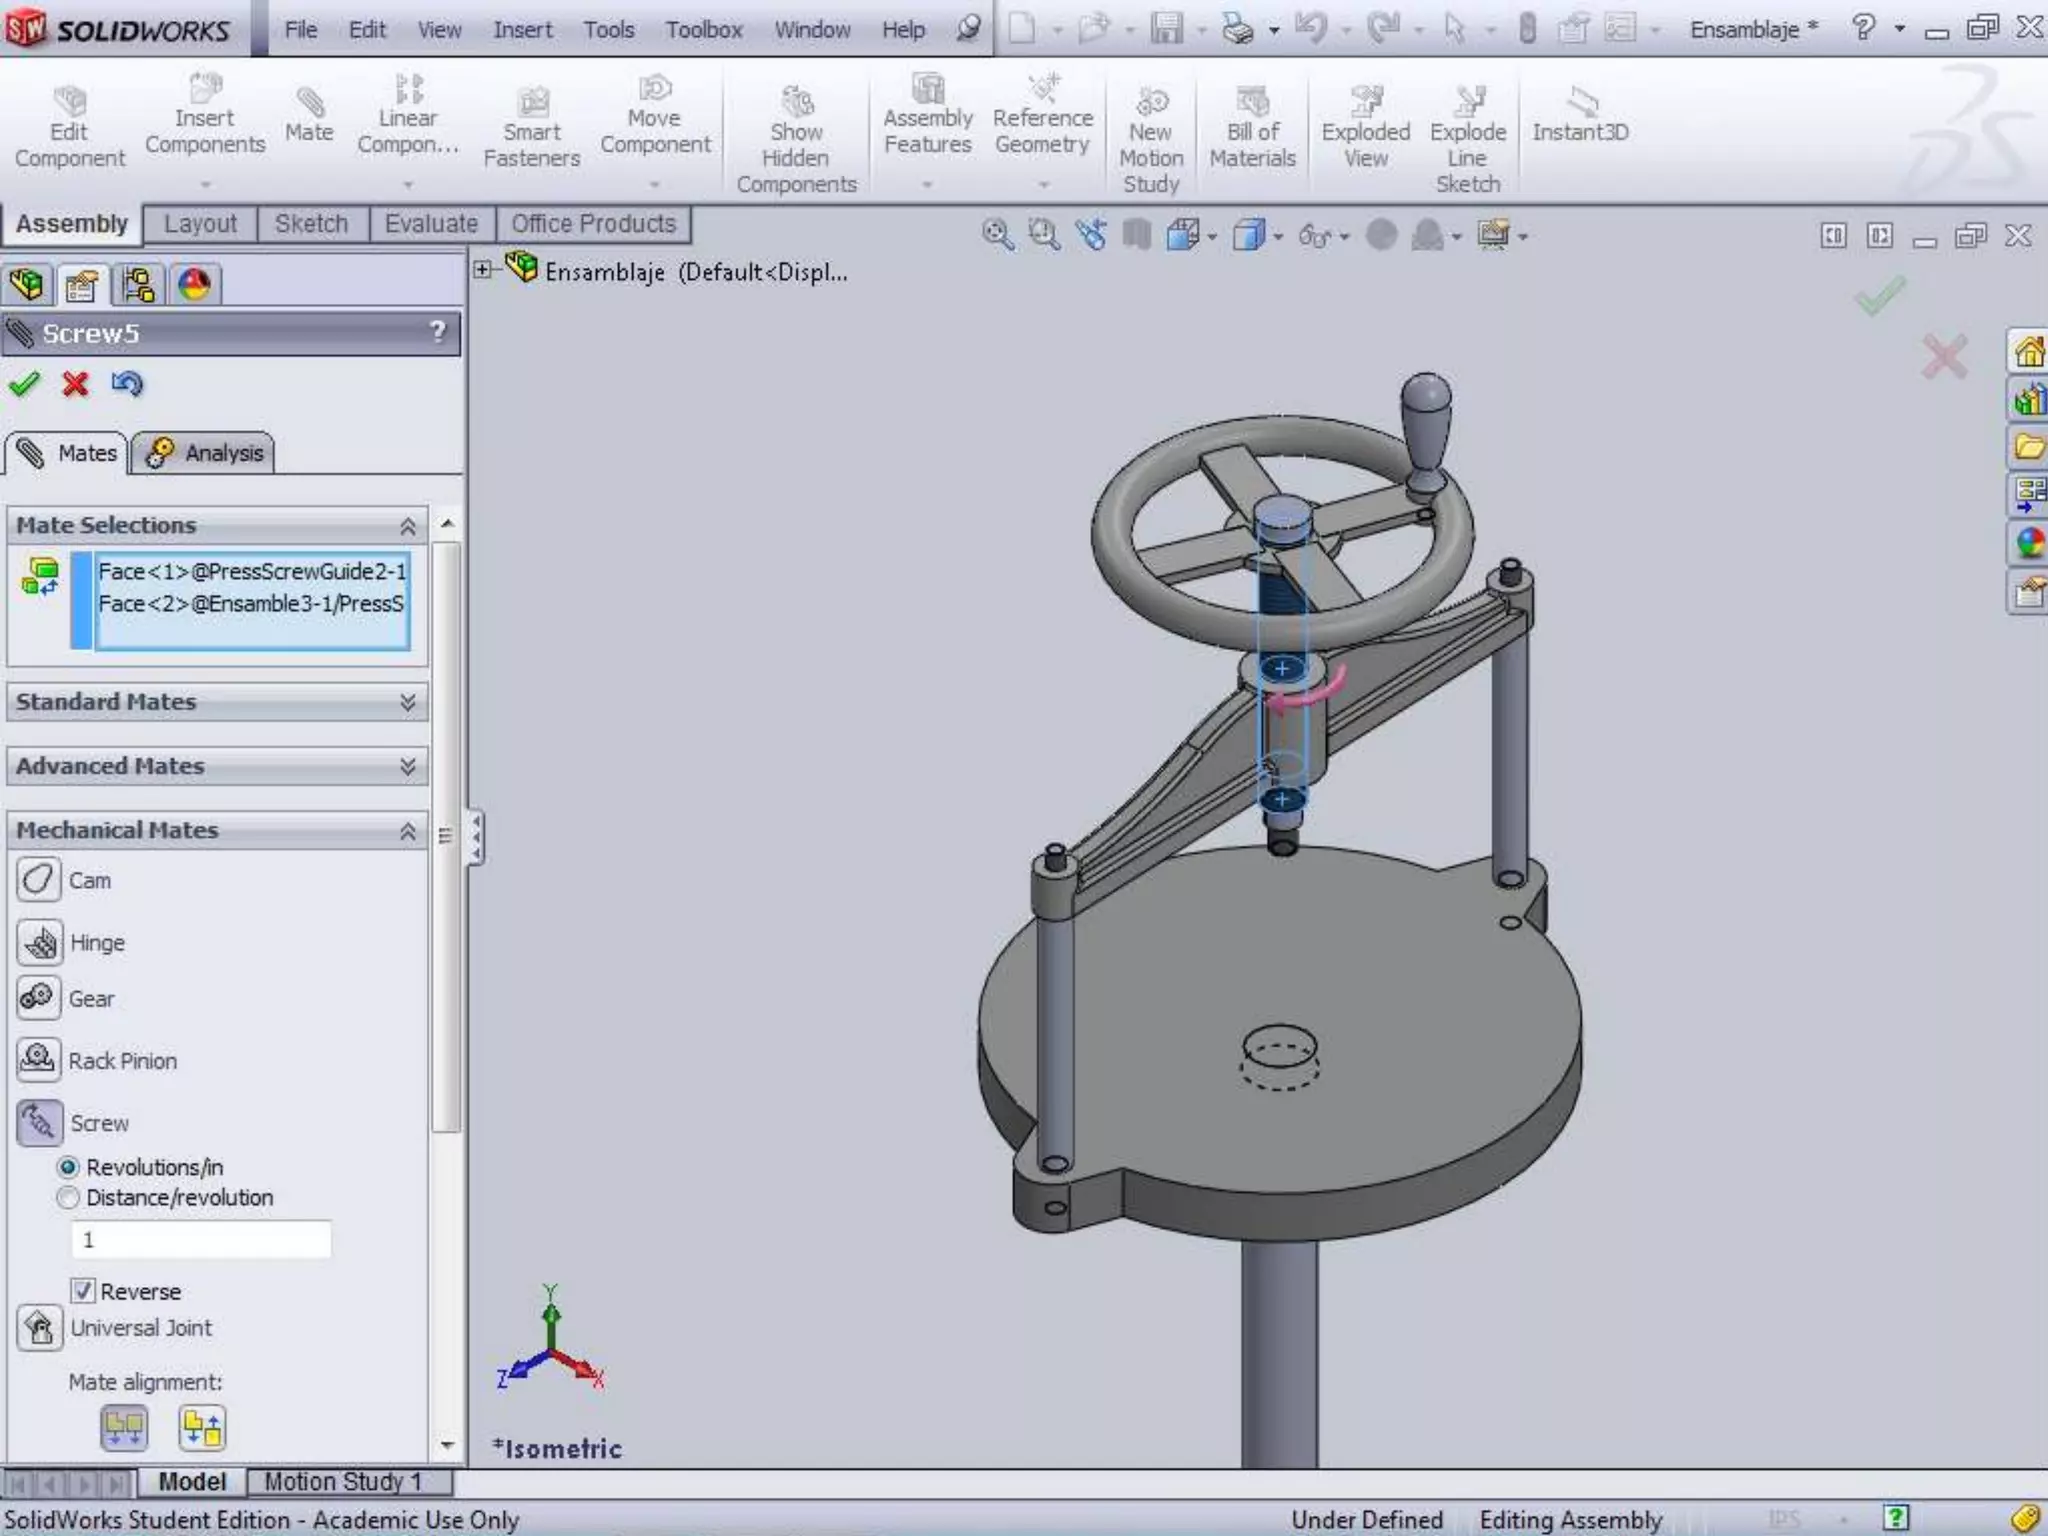Expand the Ensamblaje feature tree node

click(x=483, y=270)
